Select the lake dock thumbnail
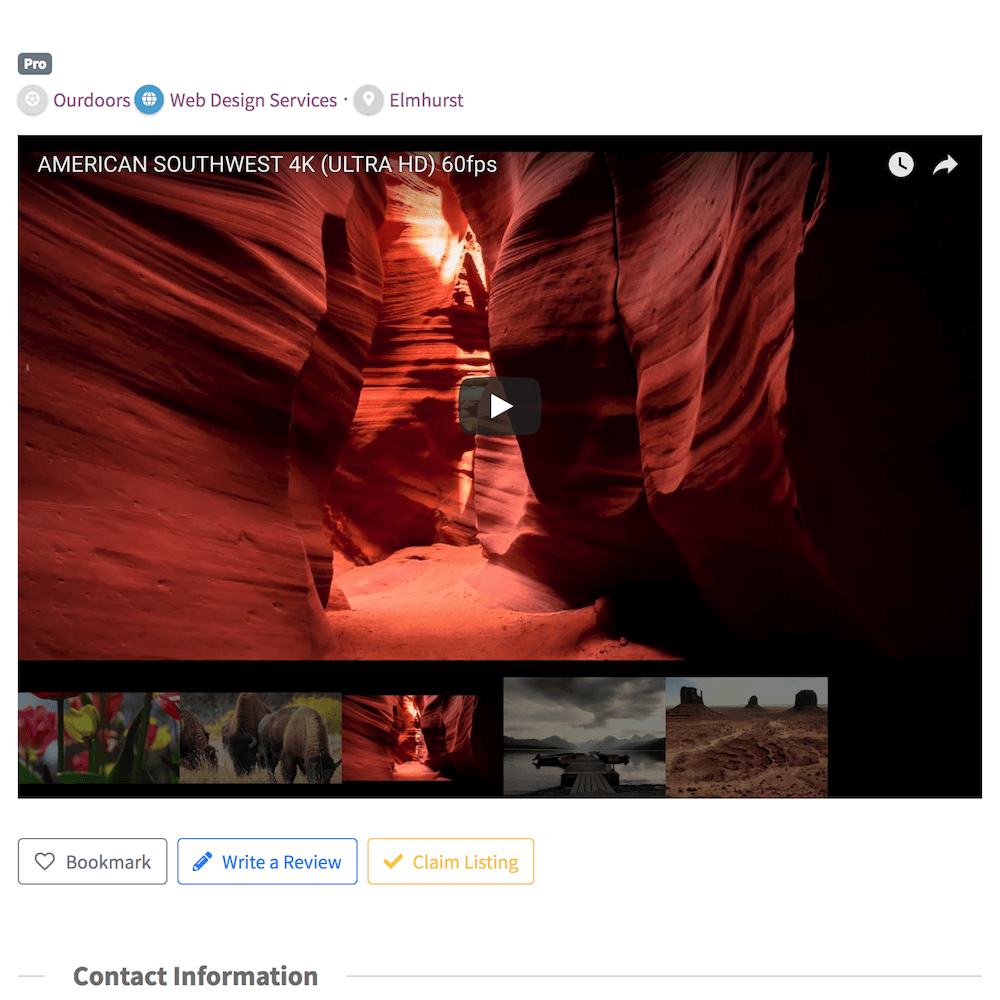The height and width of the screenshot is (1000, 1000). click(584, 737)
